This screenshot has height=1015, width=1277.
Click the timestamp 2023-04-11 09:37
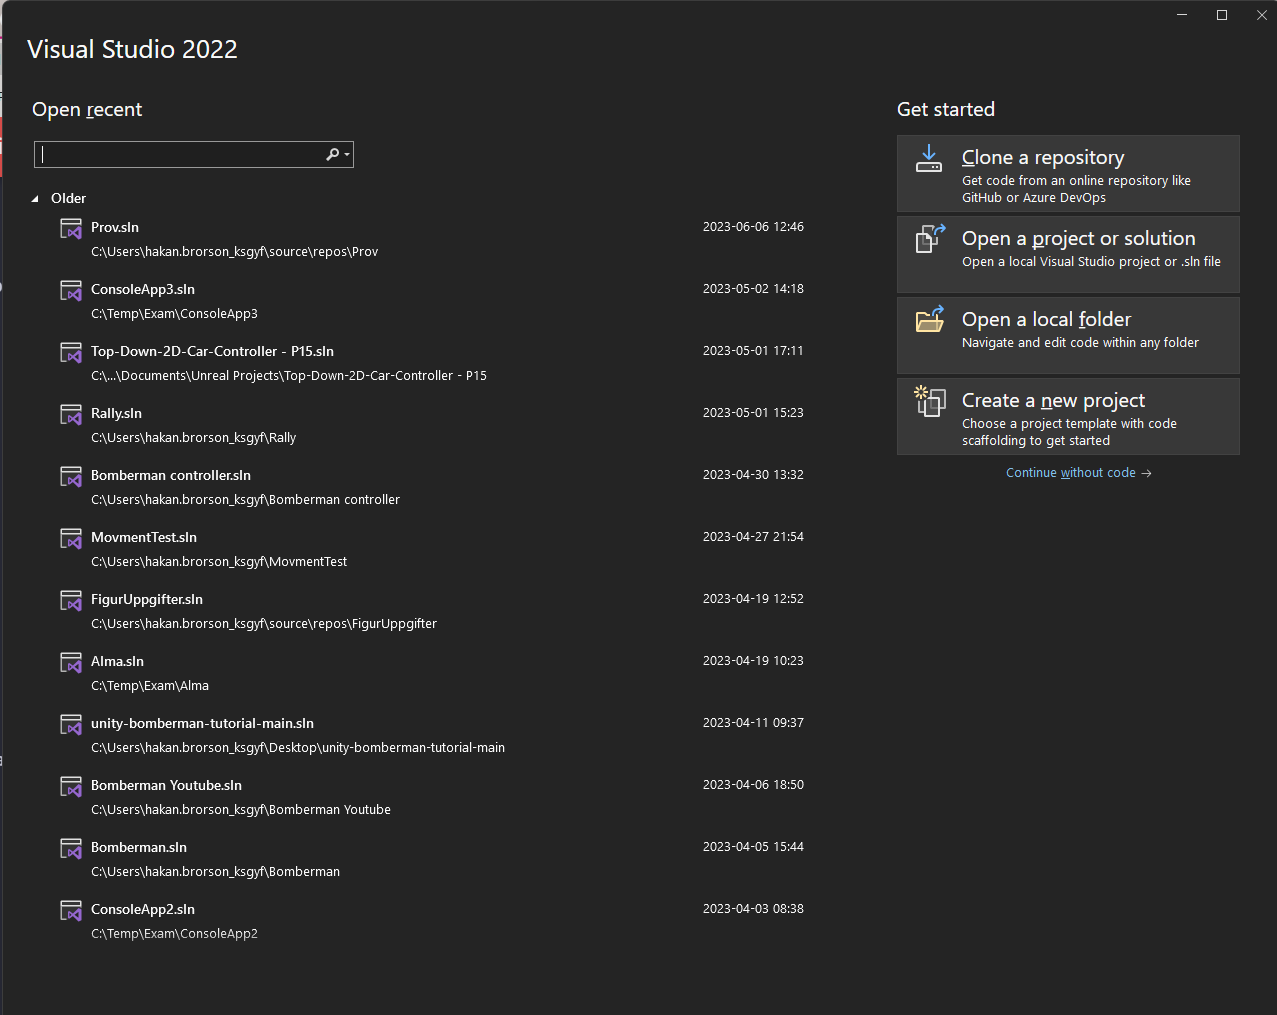coord(753,723)
